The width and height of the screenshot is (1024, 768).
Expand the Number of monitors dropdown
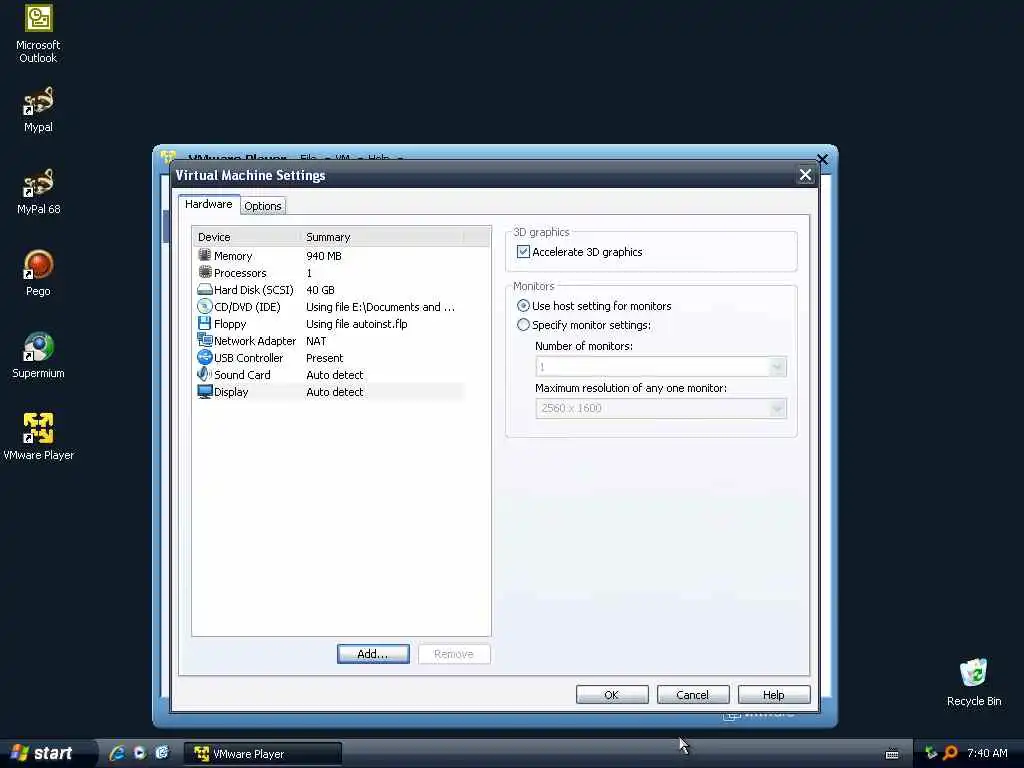(x=776, y=366)
